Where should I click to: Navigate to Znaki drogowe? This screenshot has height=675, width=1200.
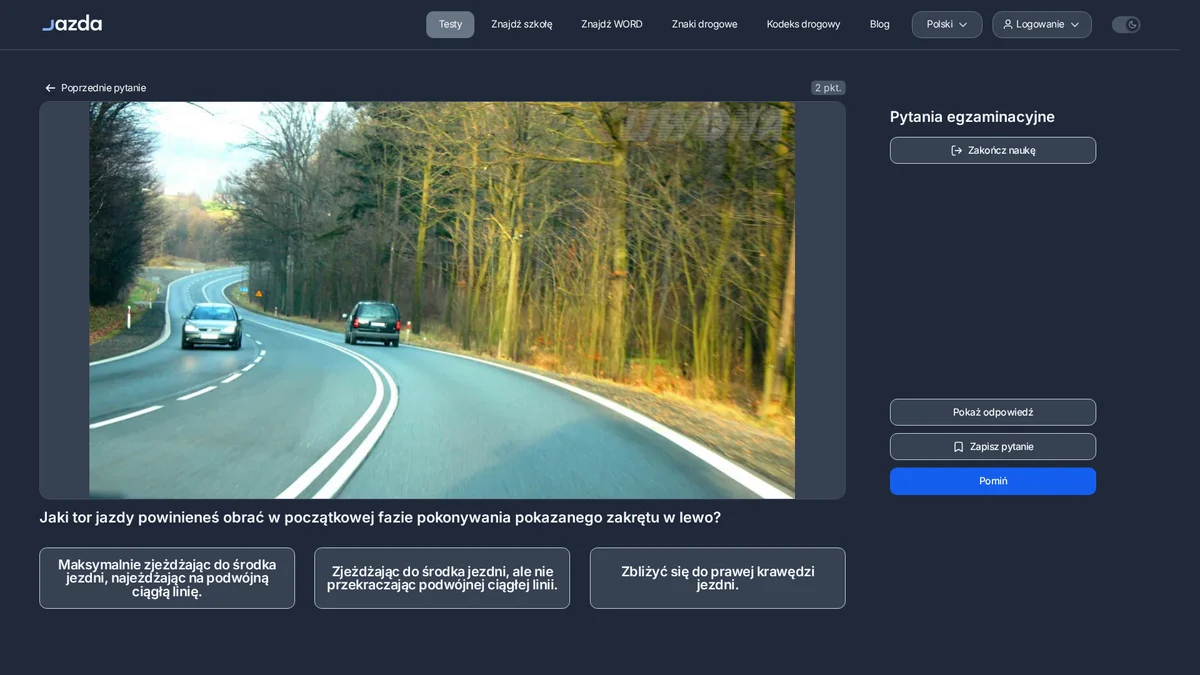[x=705, y=24]
